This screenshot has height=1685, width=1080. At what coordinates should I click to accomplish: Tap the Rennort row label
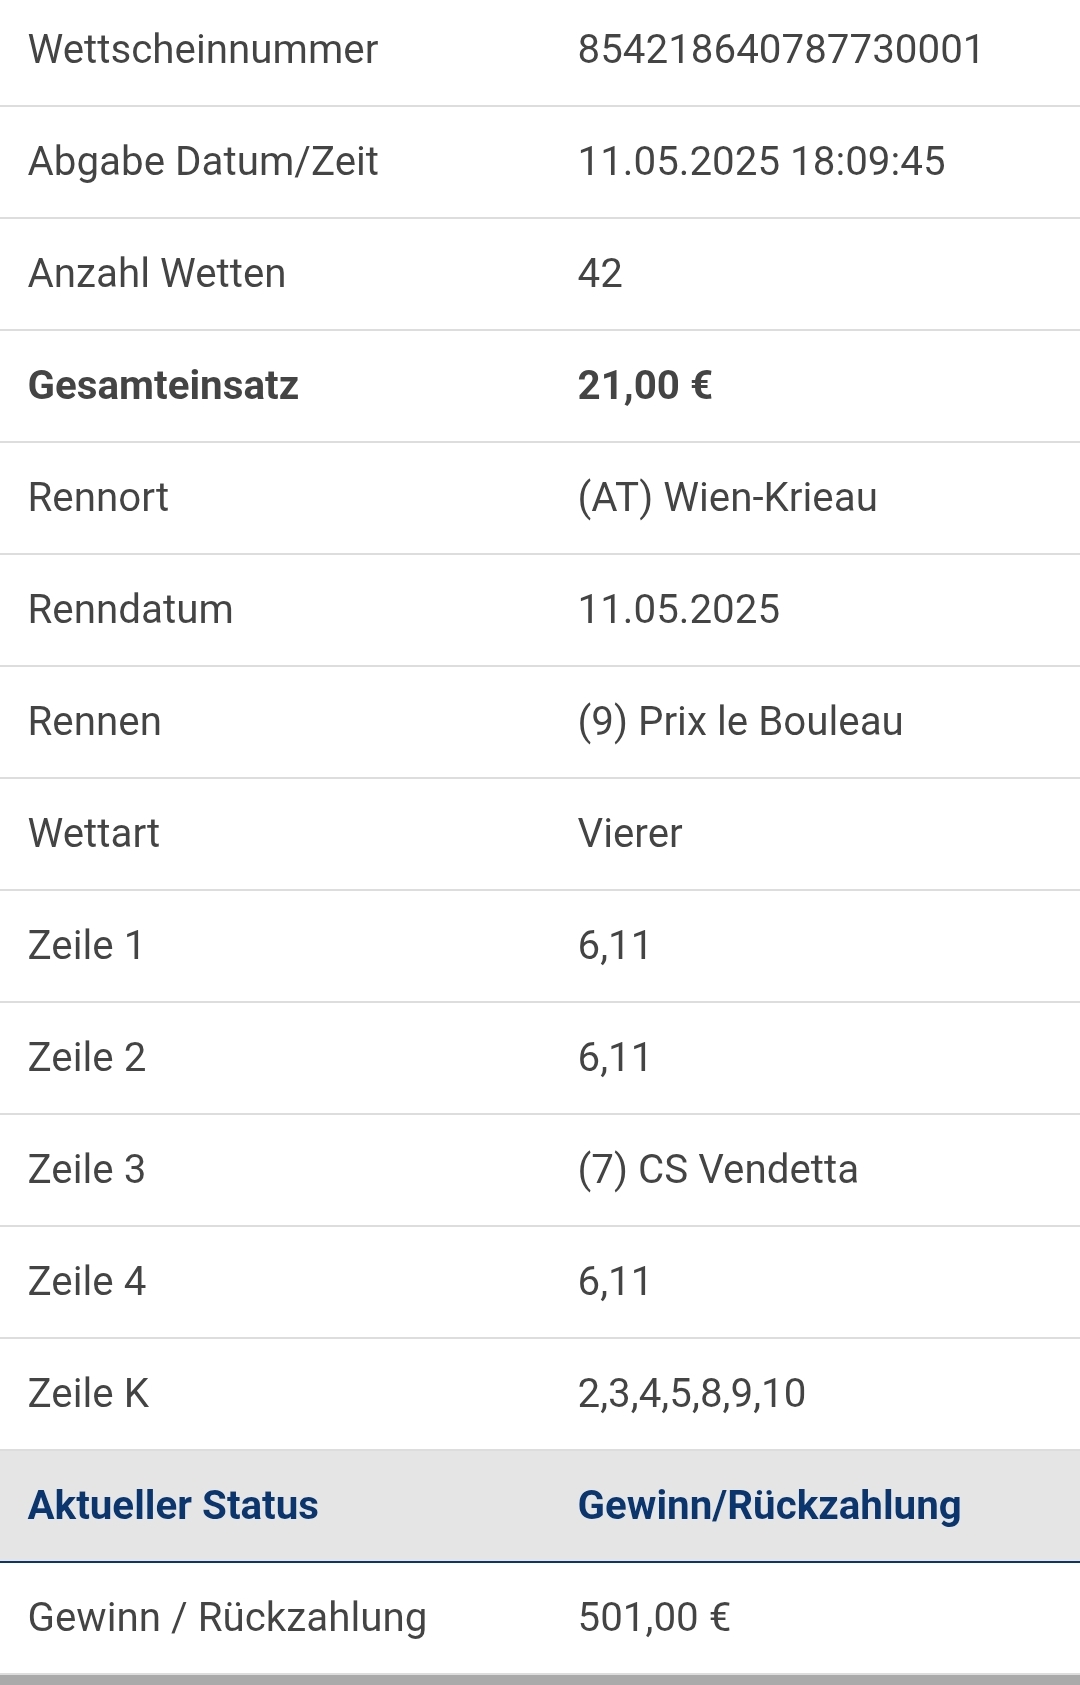(98, 497)
